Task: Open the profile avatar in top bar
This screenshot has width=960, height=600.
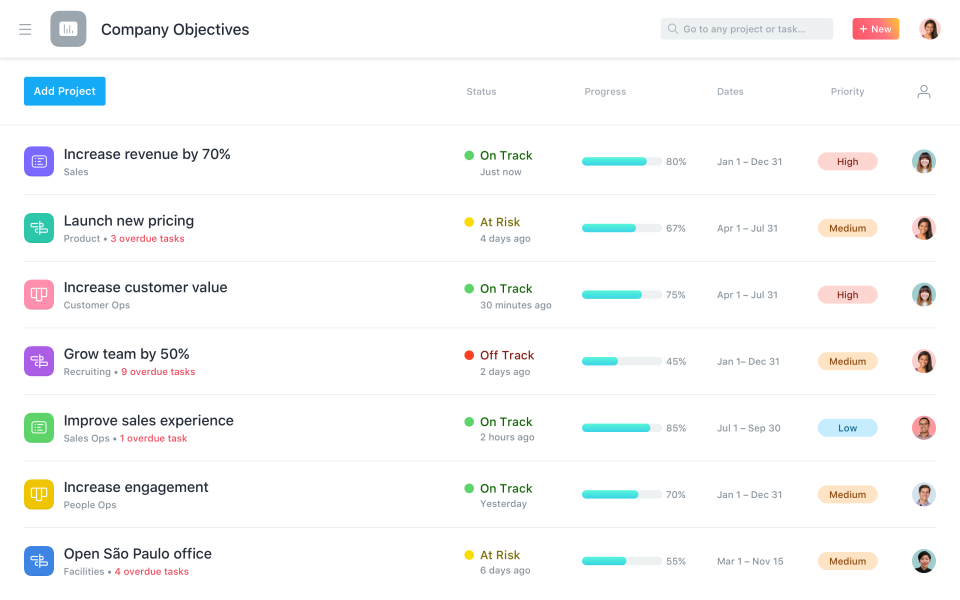Action: (930, 29)
